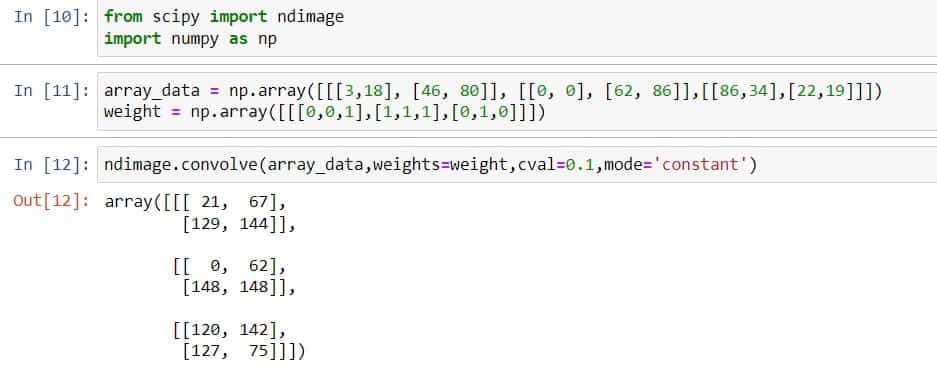Click the 'array(' text at output start
This screenshot has height=385, width=937.
point(130,202)
